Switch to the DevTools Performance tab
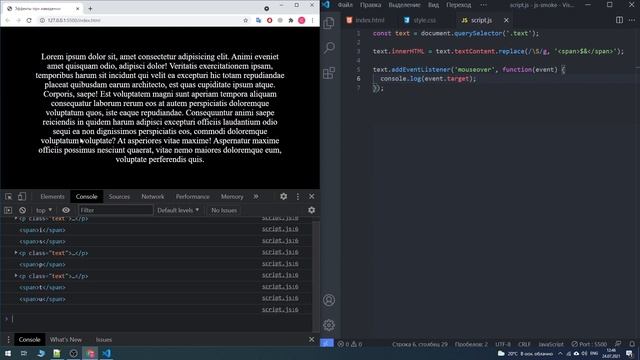The height and width of the screenshot is (360, 640). (193, 197)
